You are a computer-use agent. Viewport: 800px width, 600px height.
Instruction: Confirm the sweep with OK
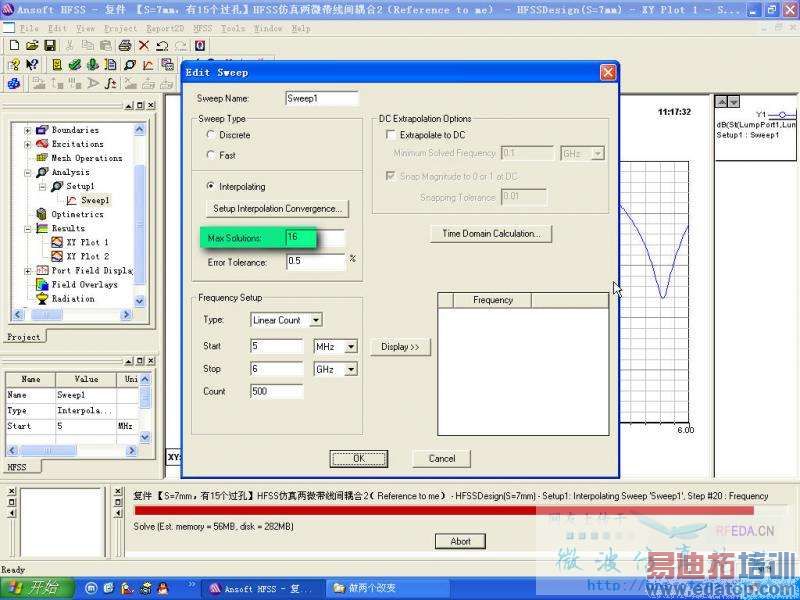tap(359, 459)
